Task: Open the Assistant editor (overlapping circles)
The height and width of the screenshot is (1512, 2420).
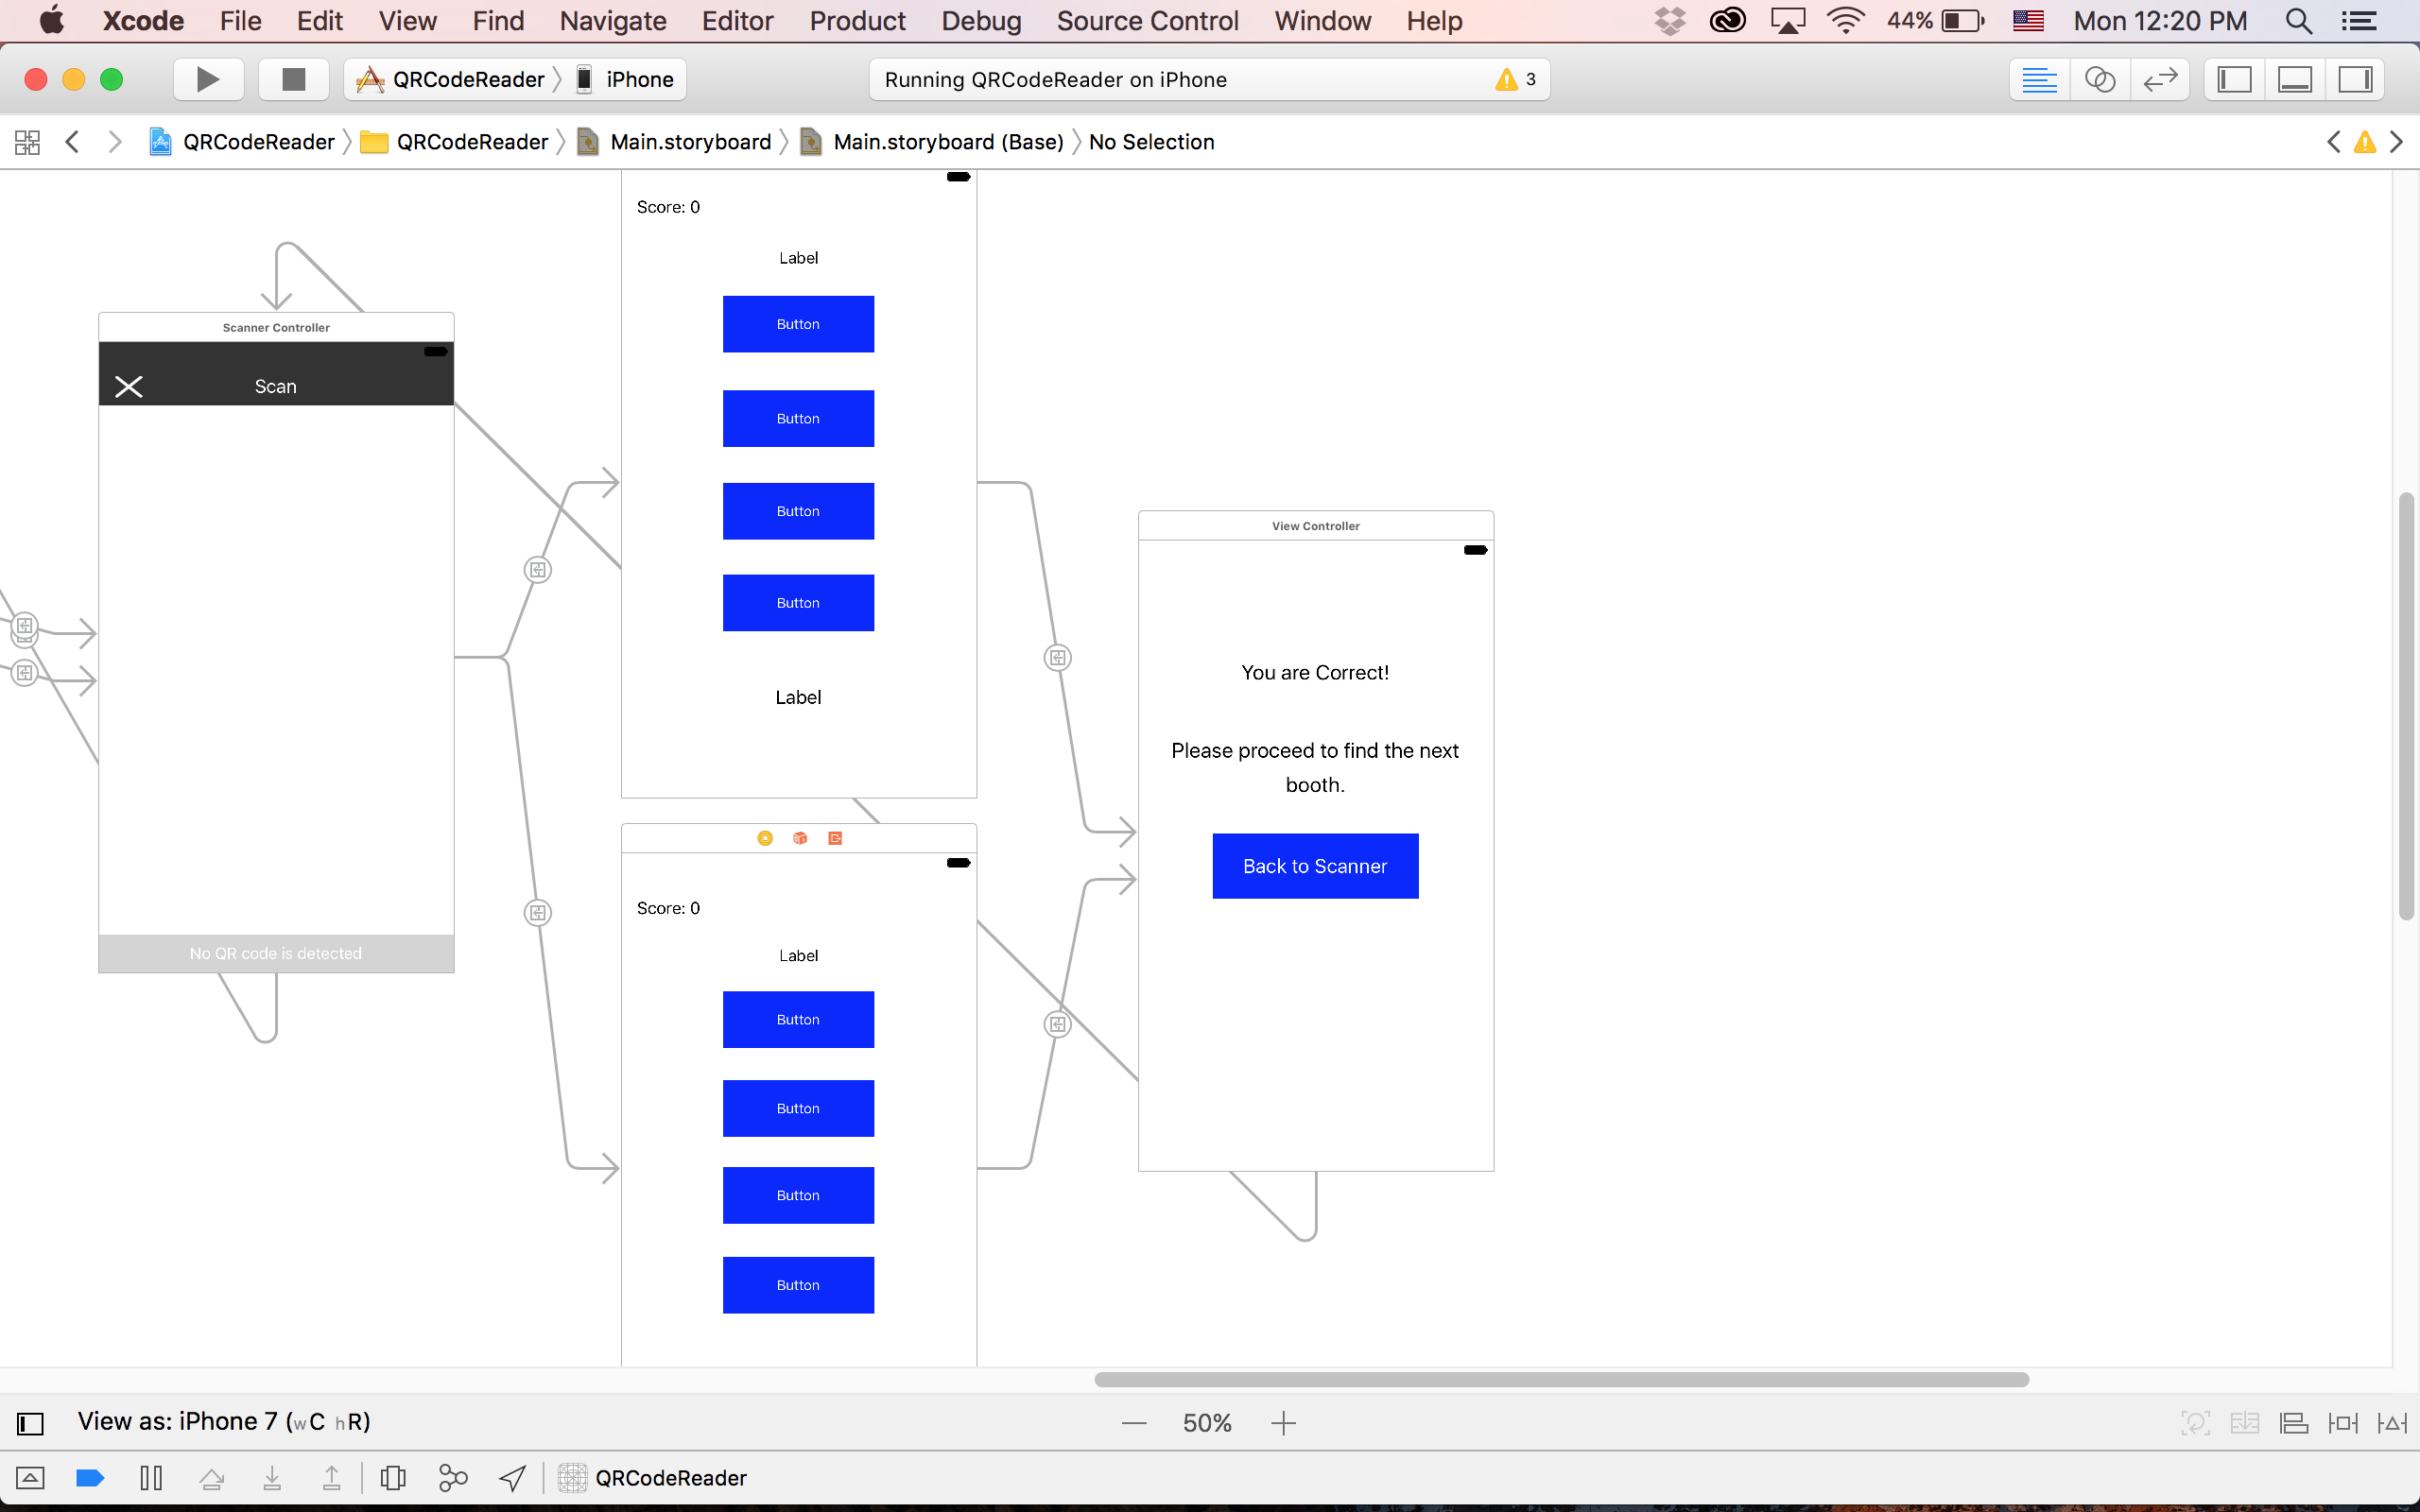Action: coord(2099,79)
